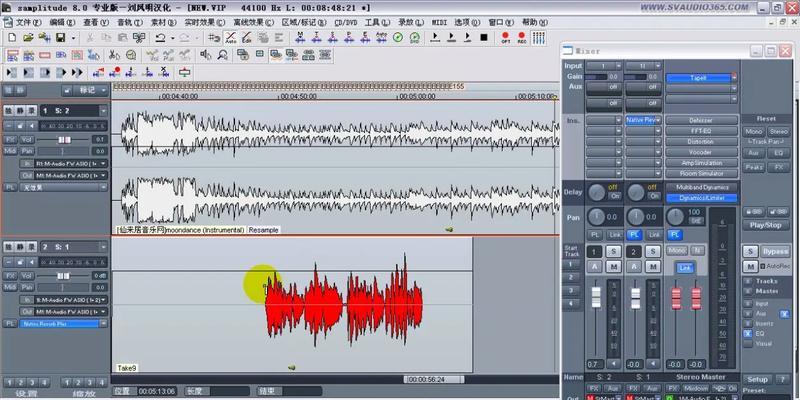The image size is (800, 400).
Task: Open the 实时效果 menu
Action: [x=204, y=23]
